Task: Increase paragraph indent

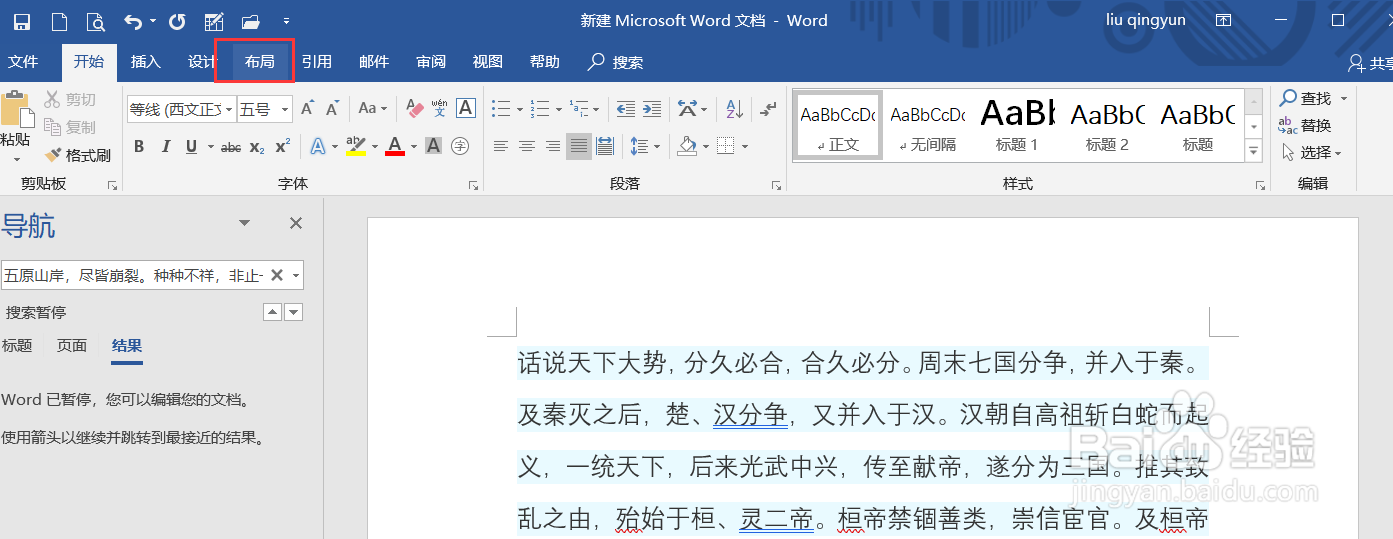Action: pos(652,108)
